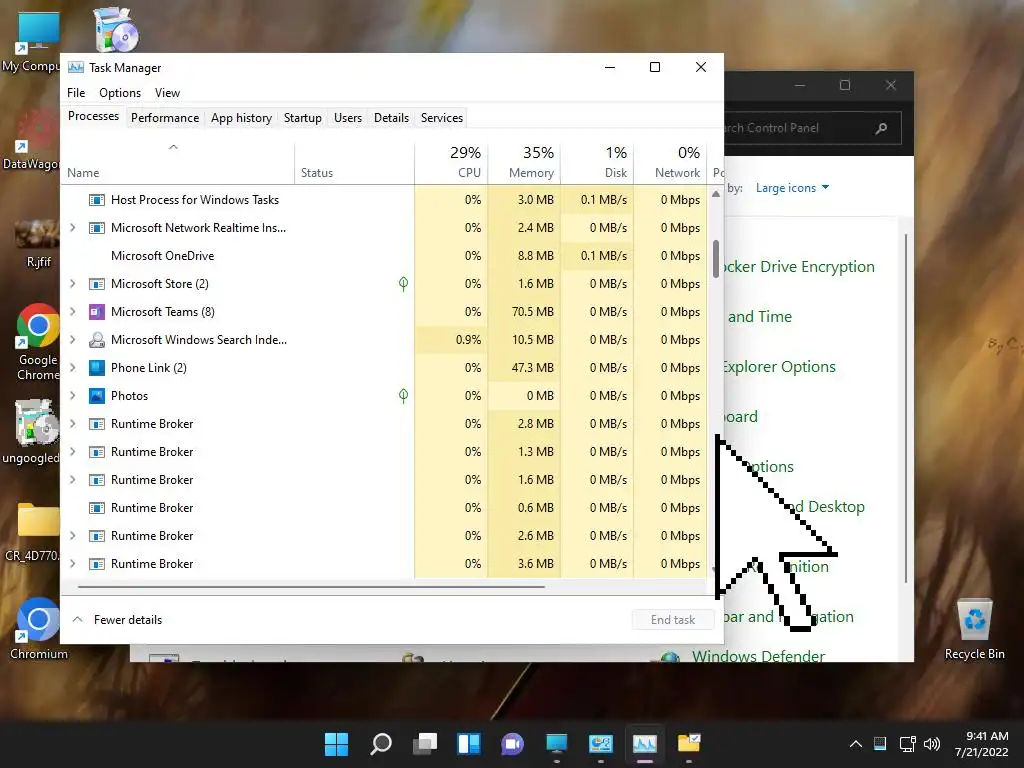The width and height of the screenshot is (1024, 768).
Task: Click the green leaf status icon for Microsoft Store
Action: pos(404,283)
